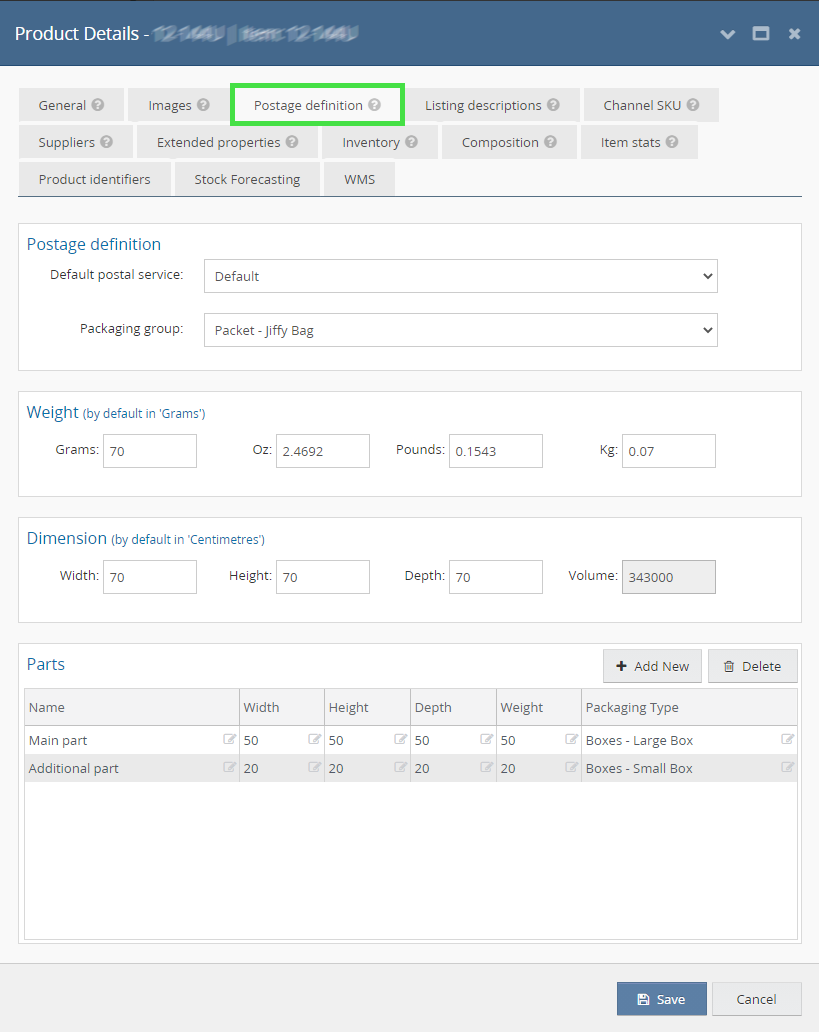Open the Default postal service dropdown
Viewport: 819px width, 1032px height.
460,276
